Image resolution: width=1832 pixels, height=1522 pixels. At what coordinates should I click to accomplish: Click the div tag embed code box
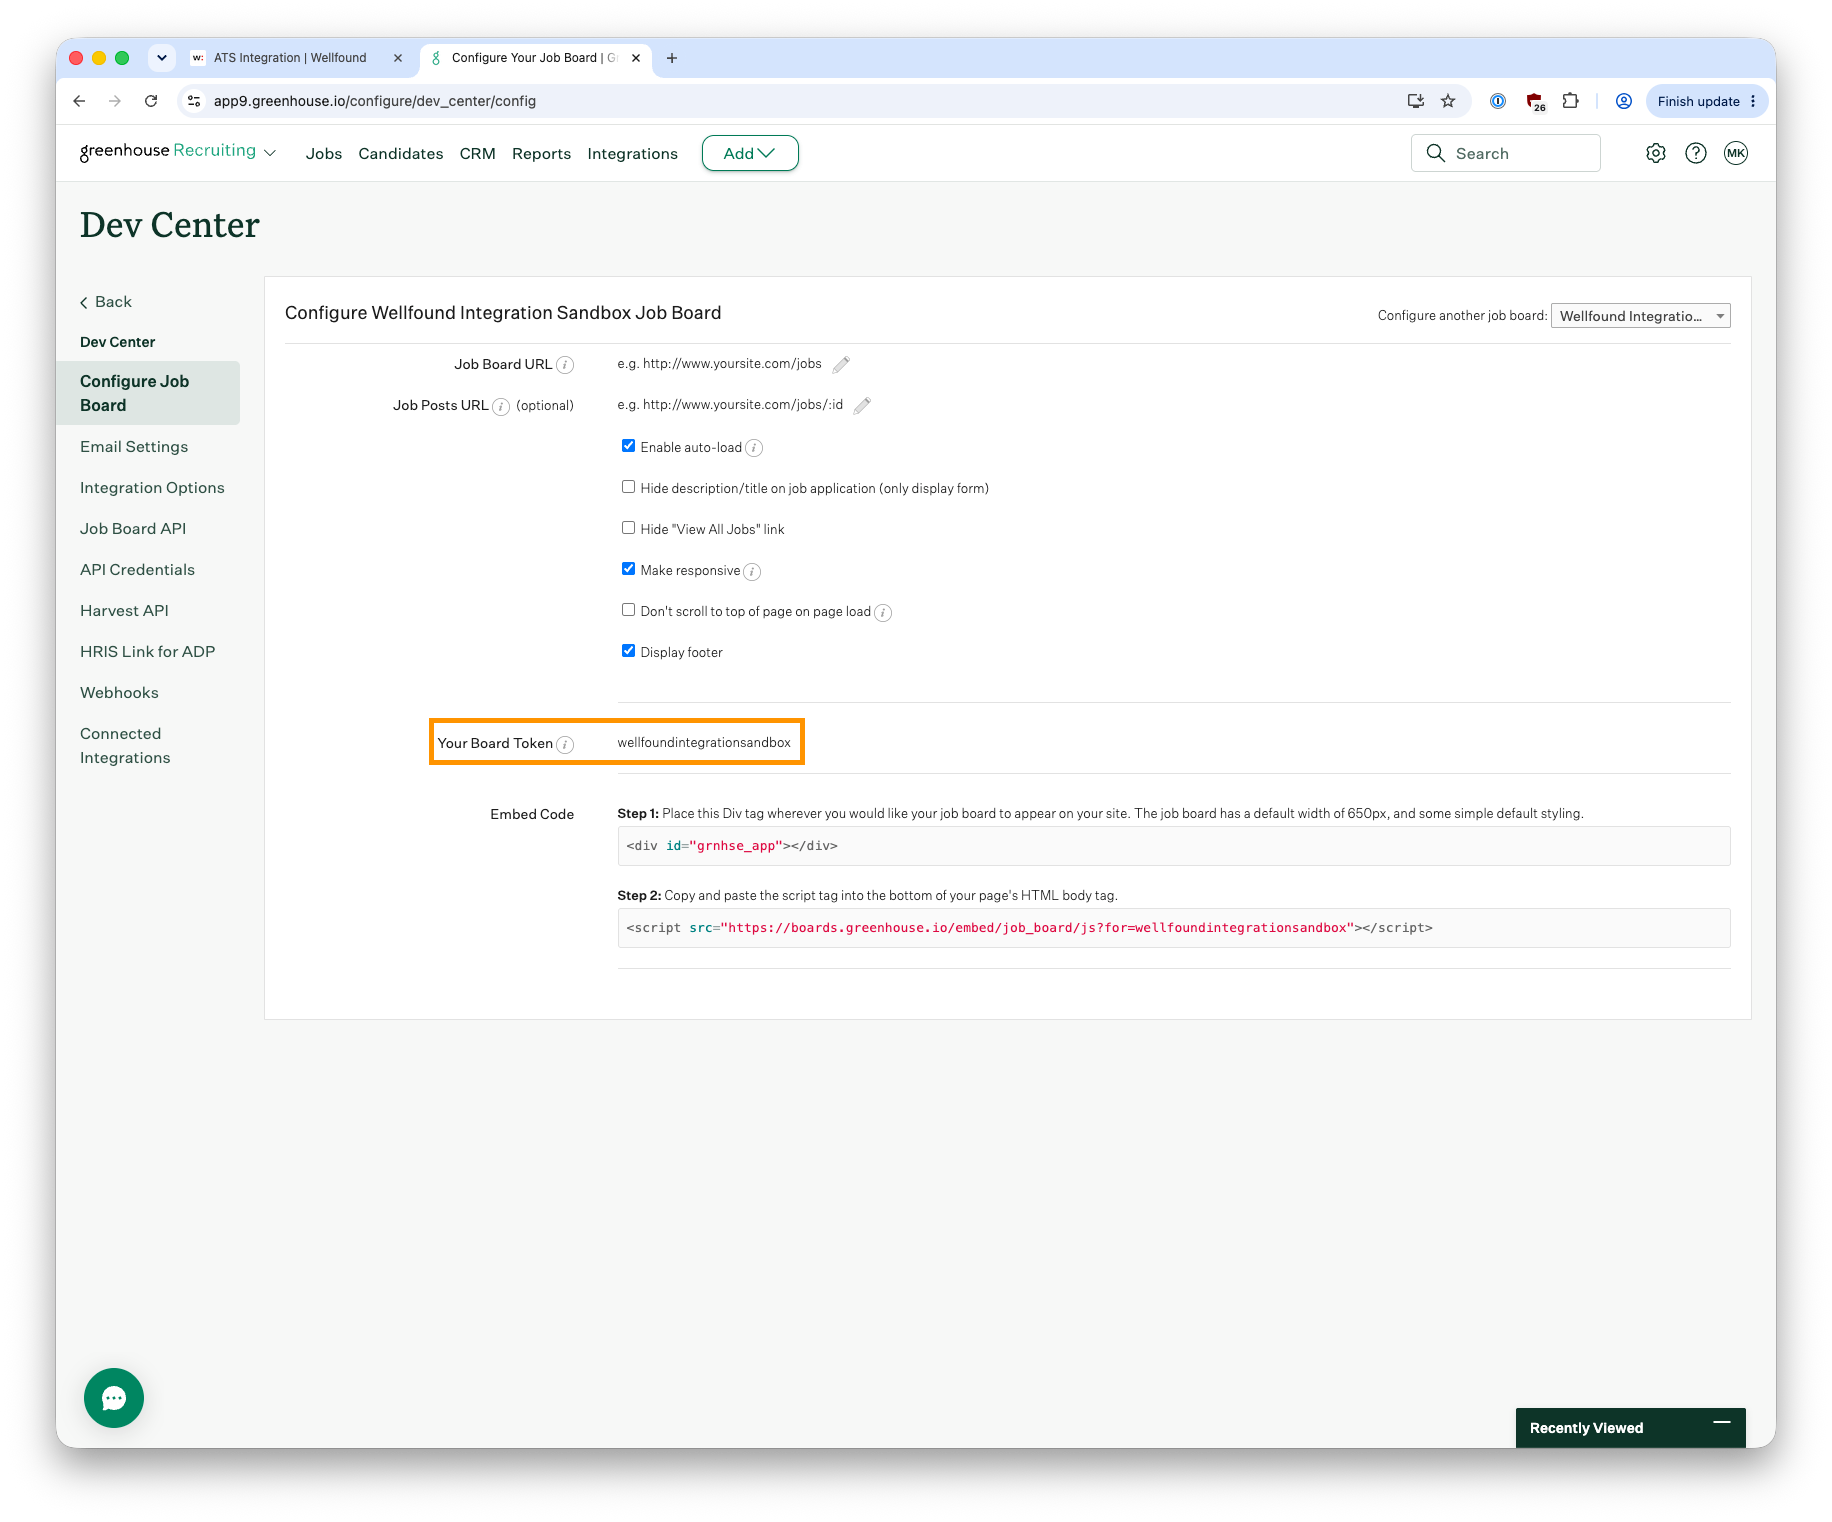pyautogui.click(x=1173, y=846)
